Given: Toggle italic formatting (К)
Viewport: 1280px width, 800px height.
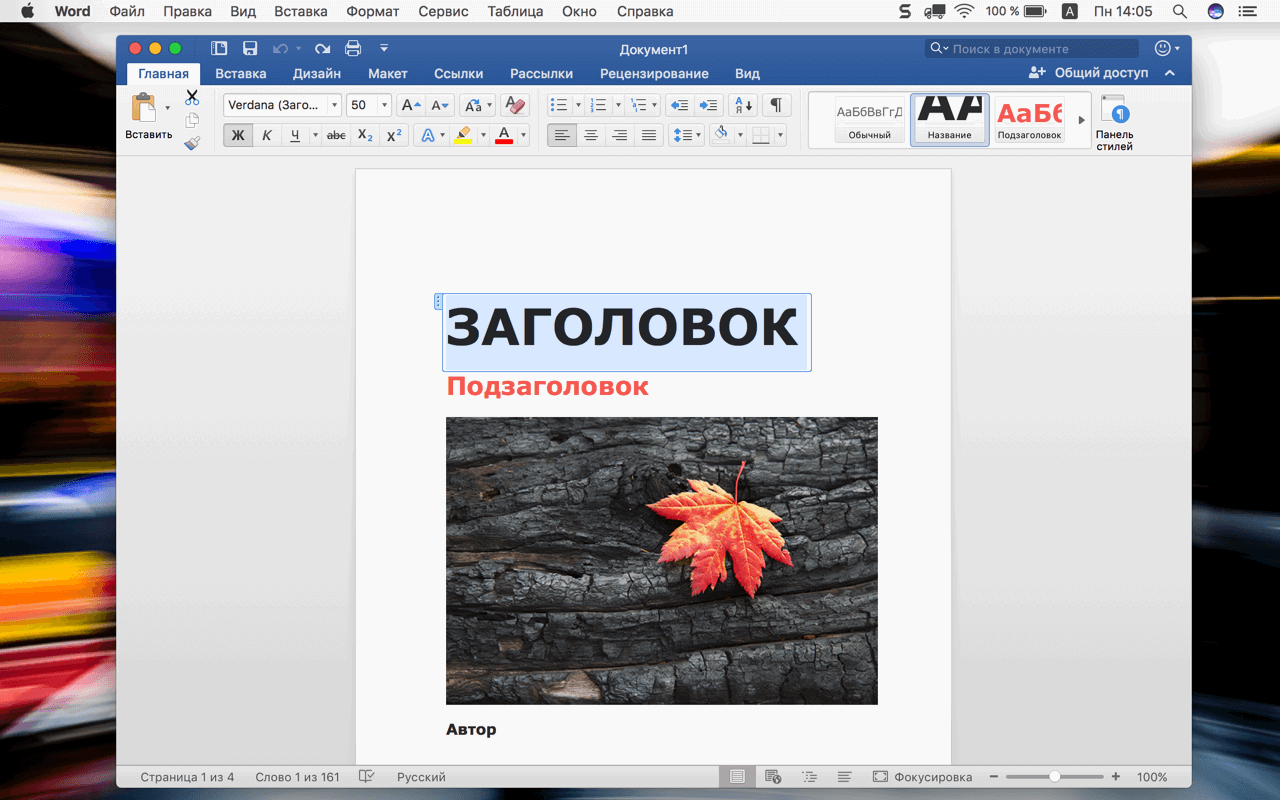Looking at the screenshot, I should [x=266, y=135].
